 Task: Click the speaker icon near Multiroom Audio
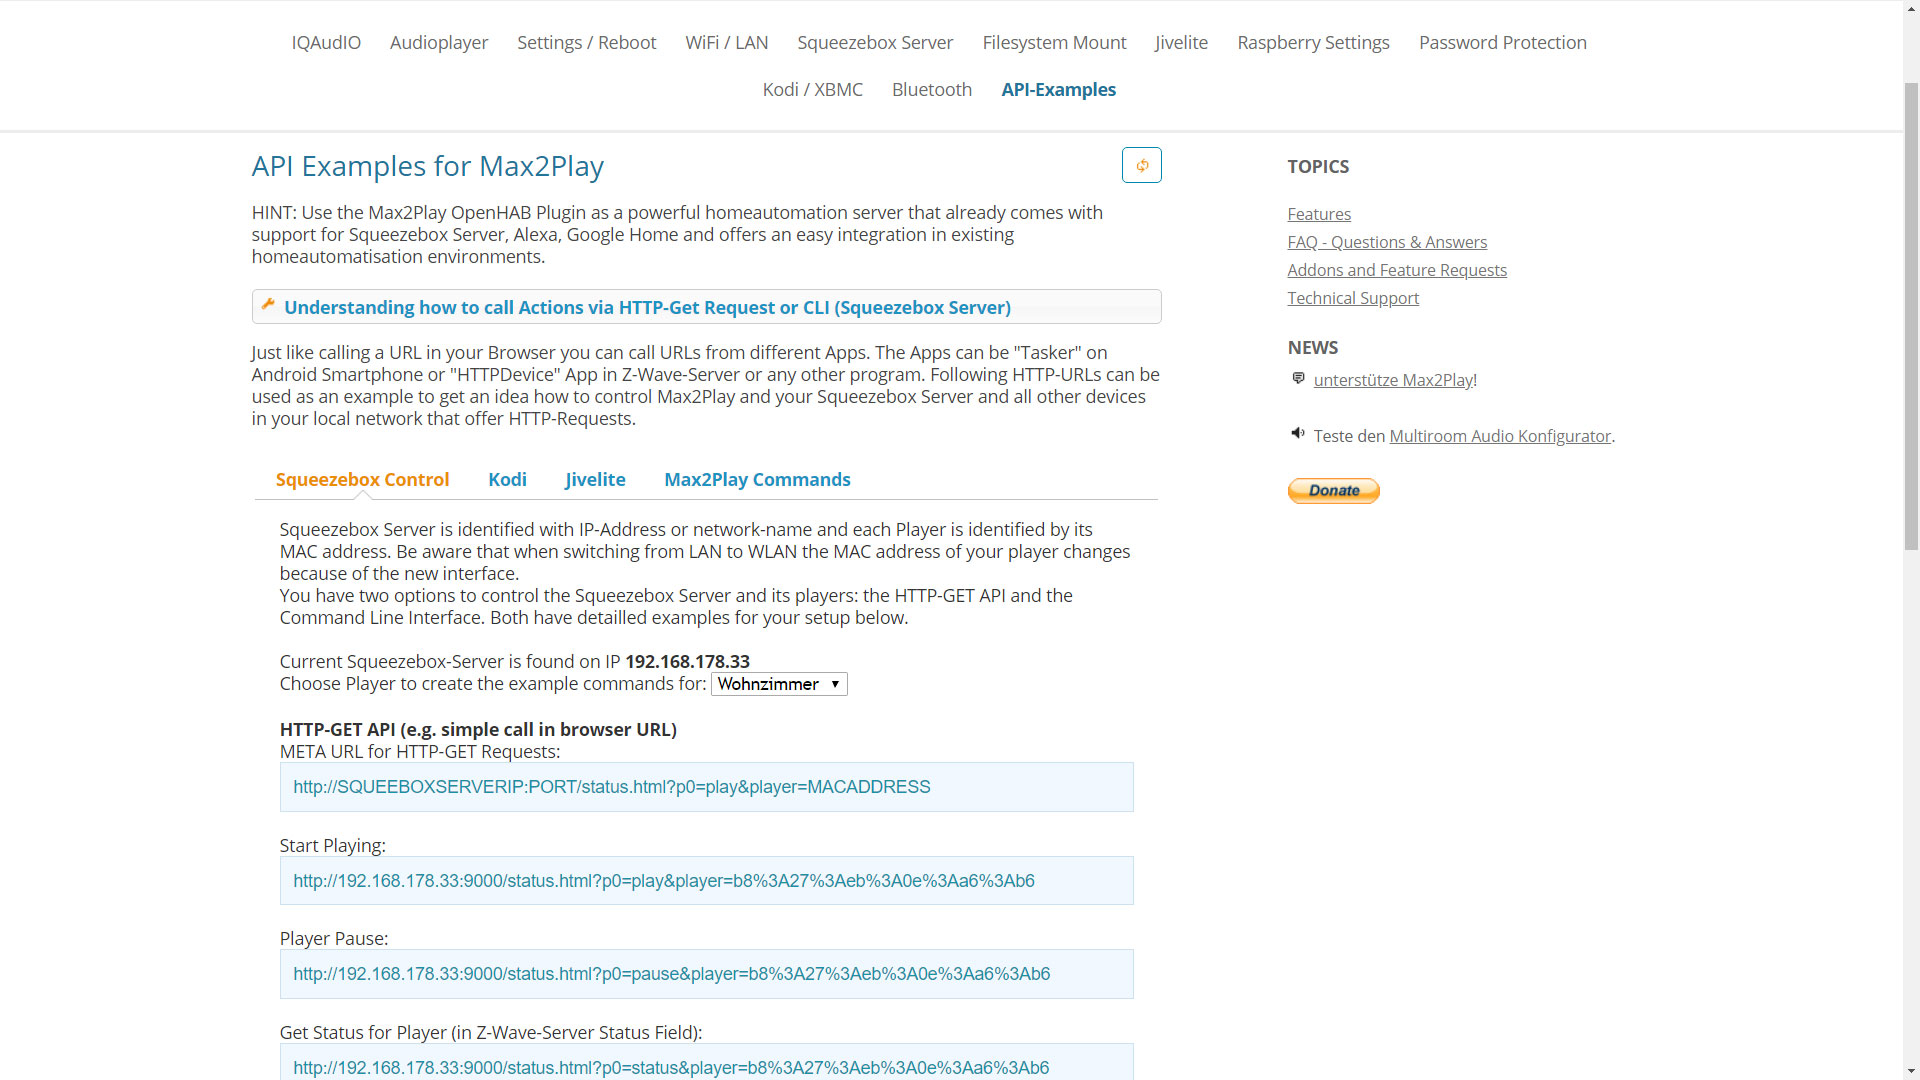click(x=1298, y=433)
